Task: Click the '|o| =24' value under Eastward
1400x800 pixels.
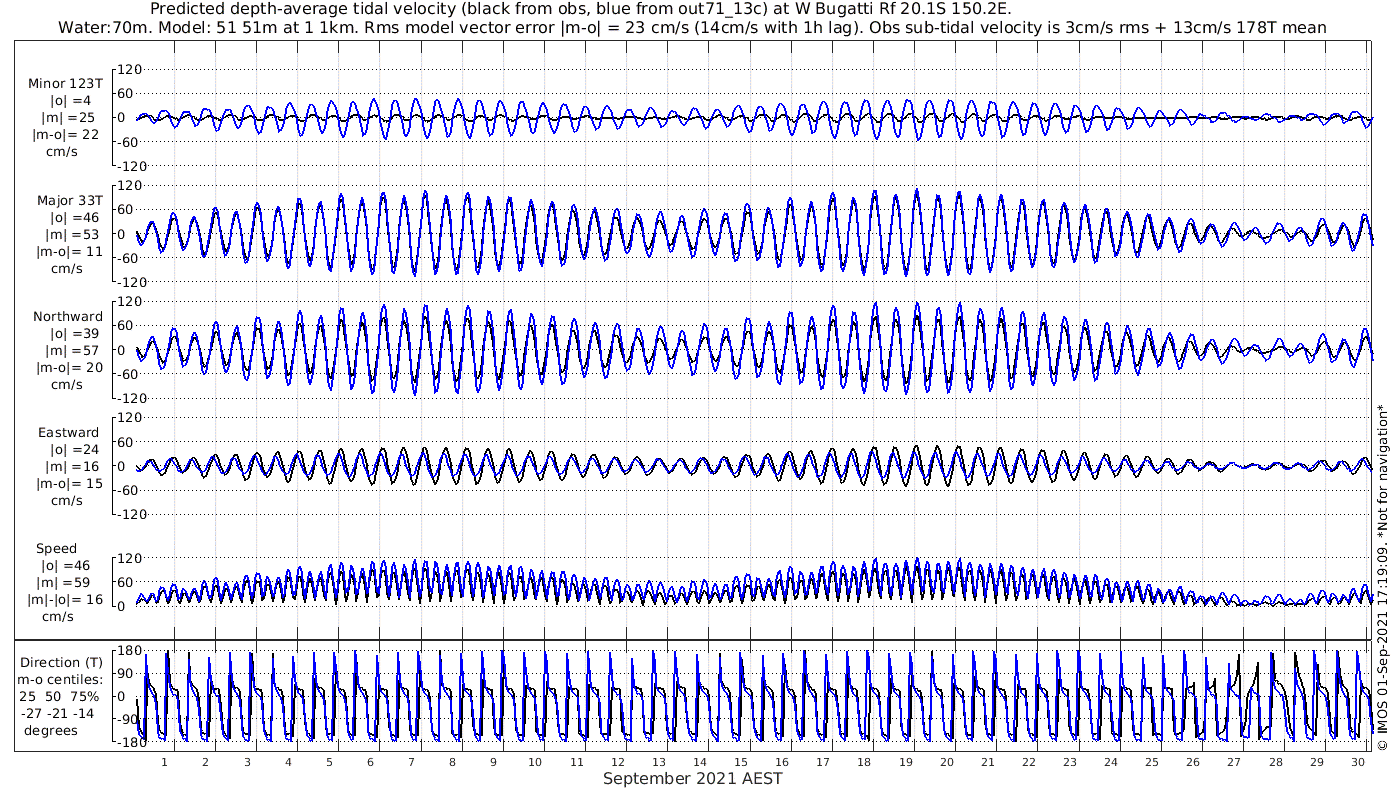Action: click(73, 450)
